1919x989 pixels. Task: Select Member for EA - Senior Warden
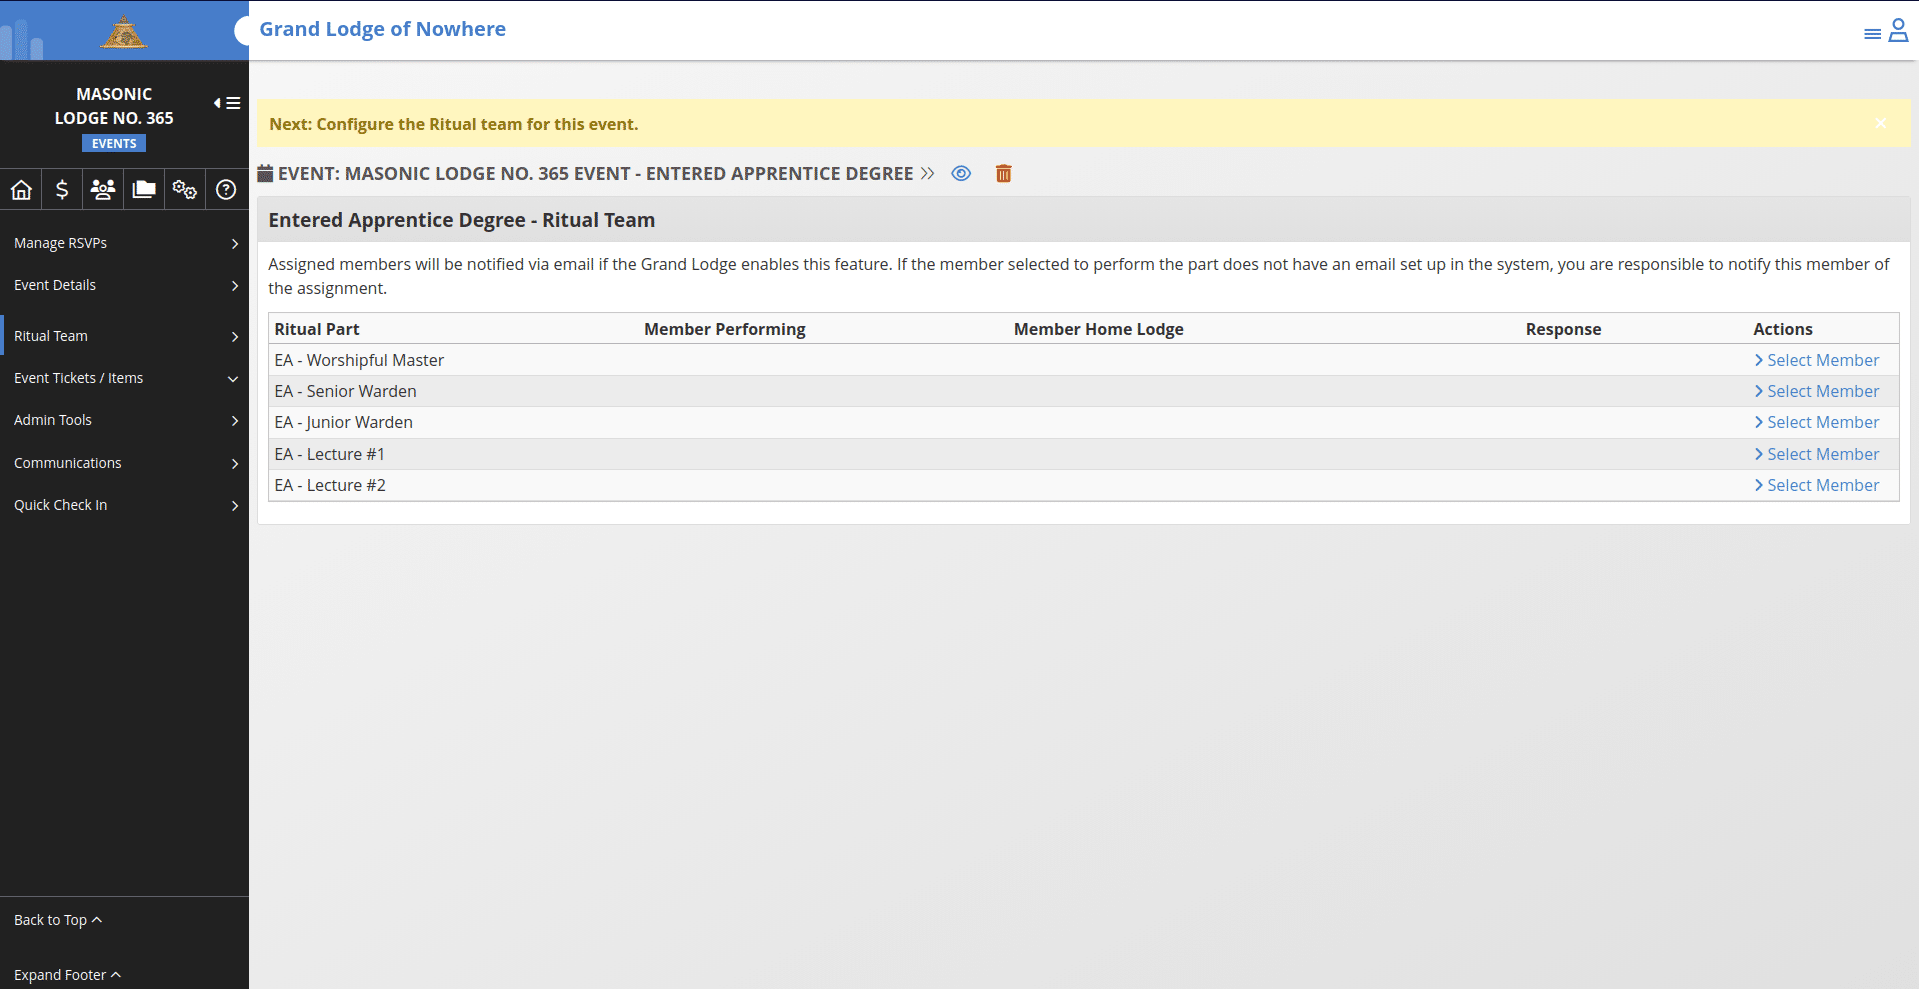(x=1817, y=391)
